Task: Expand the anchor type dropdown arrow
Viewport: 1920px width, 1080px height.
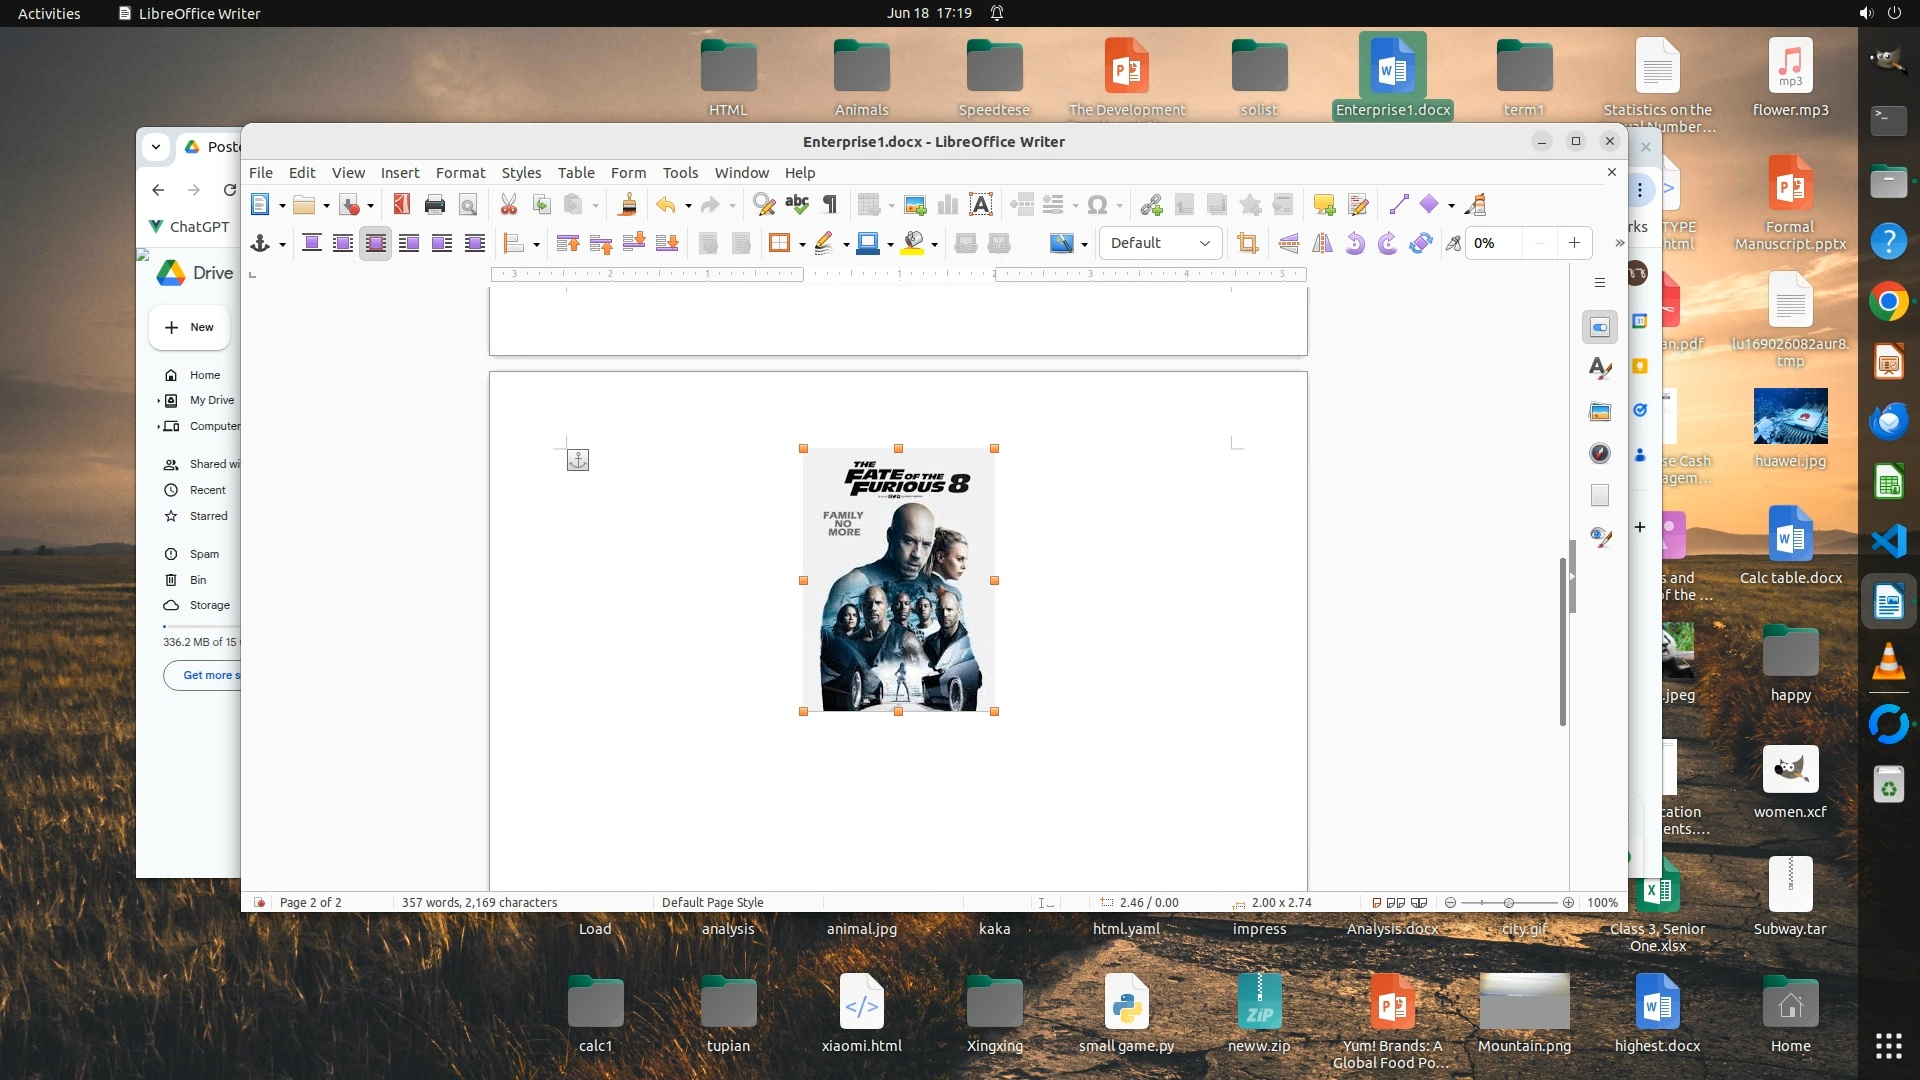Action: 282,244
